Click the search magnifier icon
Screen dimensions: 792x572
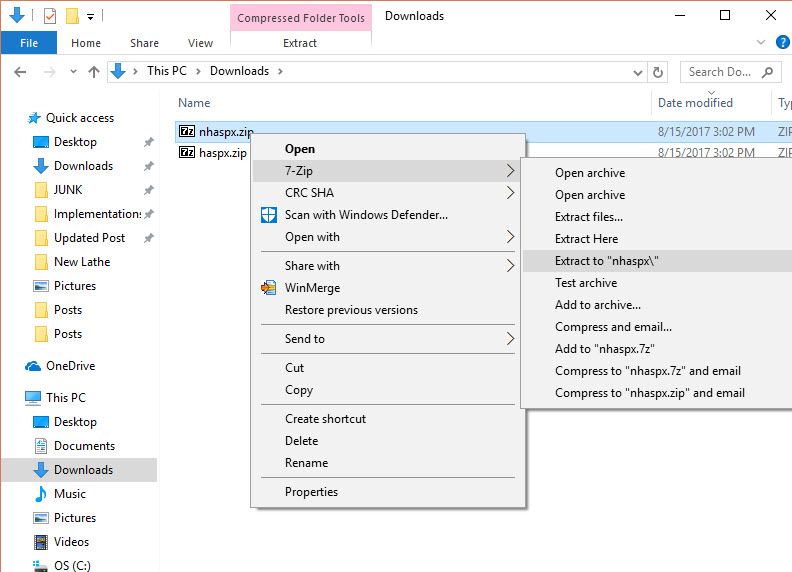tap(768, 72)
